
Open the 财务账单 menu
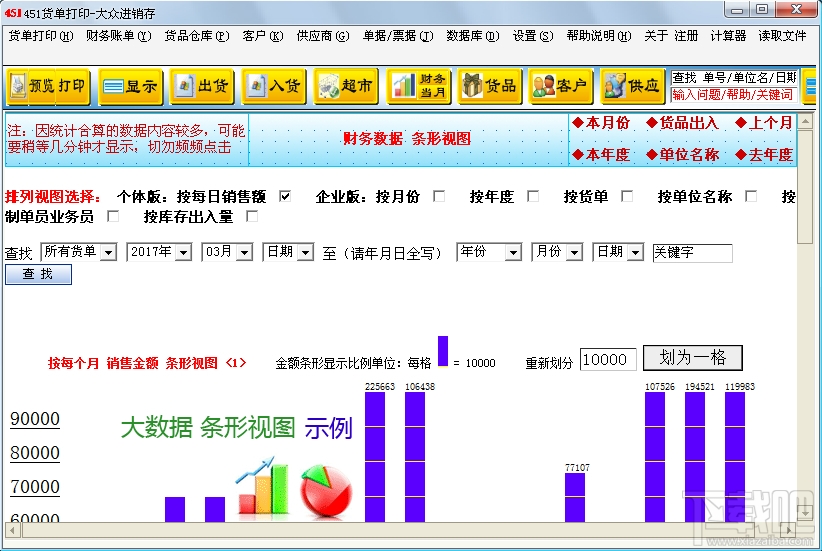pyautogui.click(x=118, y=36)
